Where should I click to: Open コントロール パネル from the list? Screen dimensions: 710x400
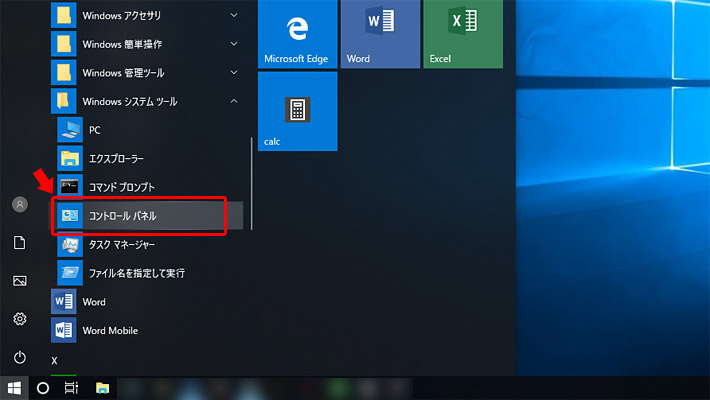coord(140,215)
